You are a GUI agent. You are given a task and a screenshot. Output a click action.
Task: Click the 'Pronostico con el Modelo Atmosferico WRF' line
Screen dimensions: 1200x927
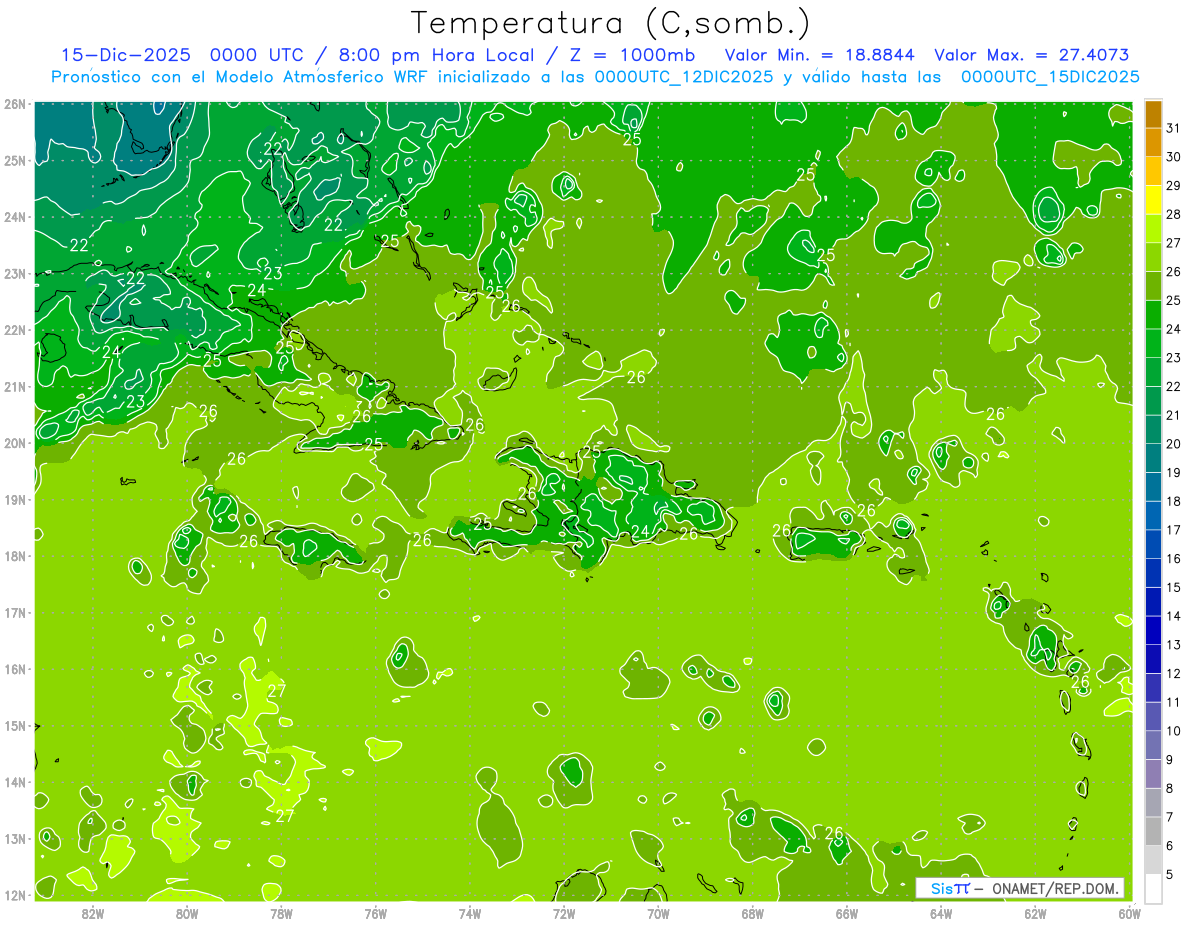[x=241, y=77]
